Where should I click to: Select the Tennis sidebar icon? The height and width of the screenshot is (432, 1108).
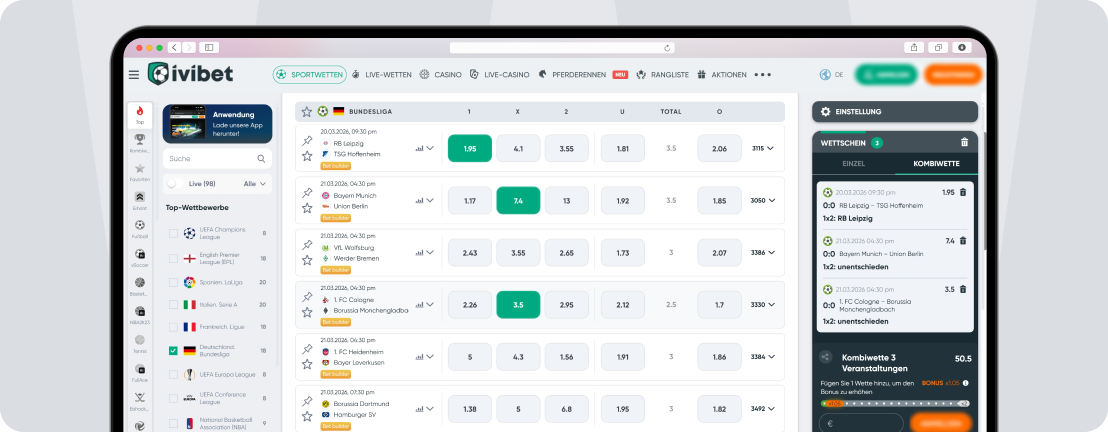coord(140,344)
